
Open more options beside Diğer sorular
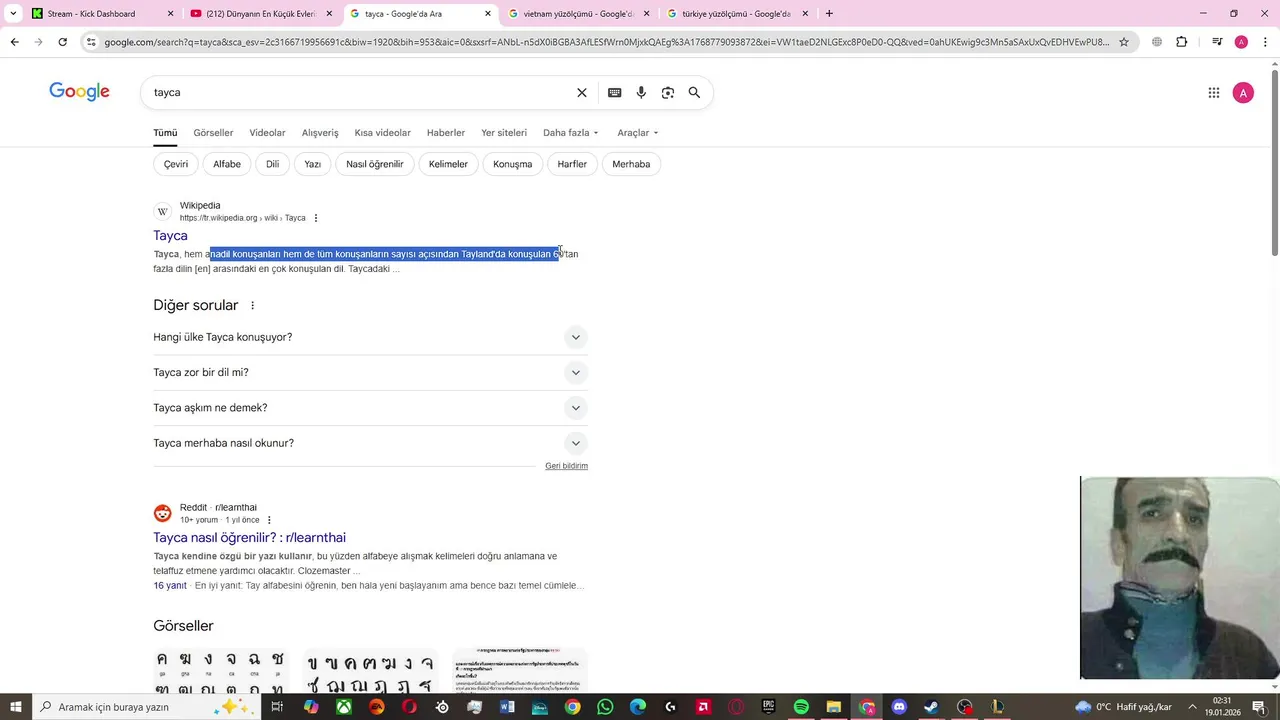[252, 306]
